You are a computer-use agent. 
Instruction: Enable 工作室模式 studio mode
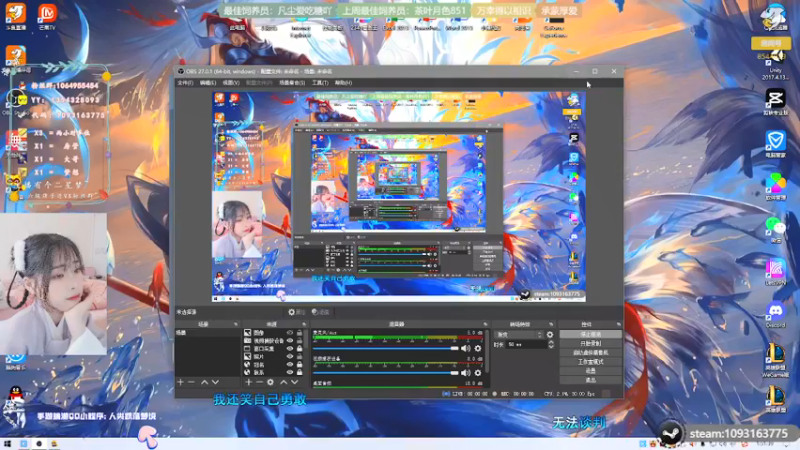point(590,362)
